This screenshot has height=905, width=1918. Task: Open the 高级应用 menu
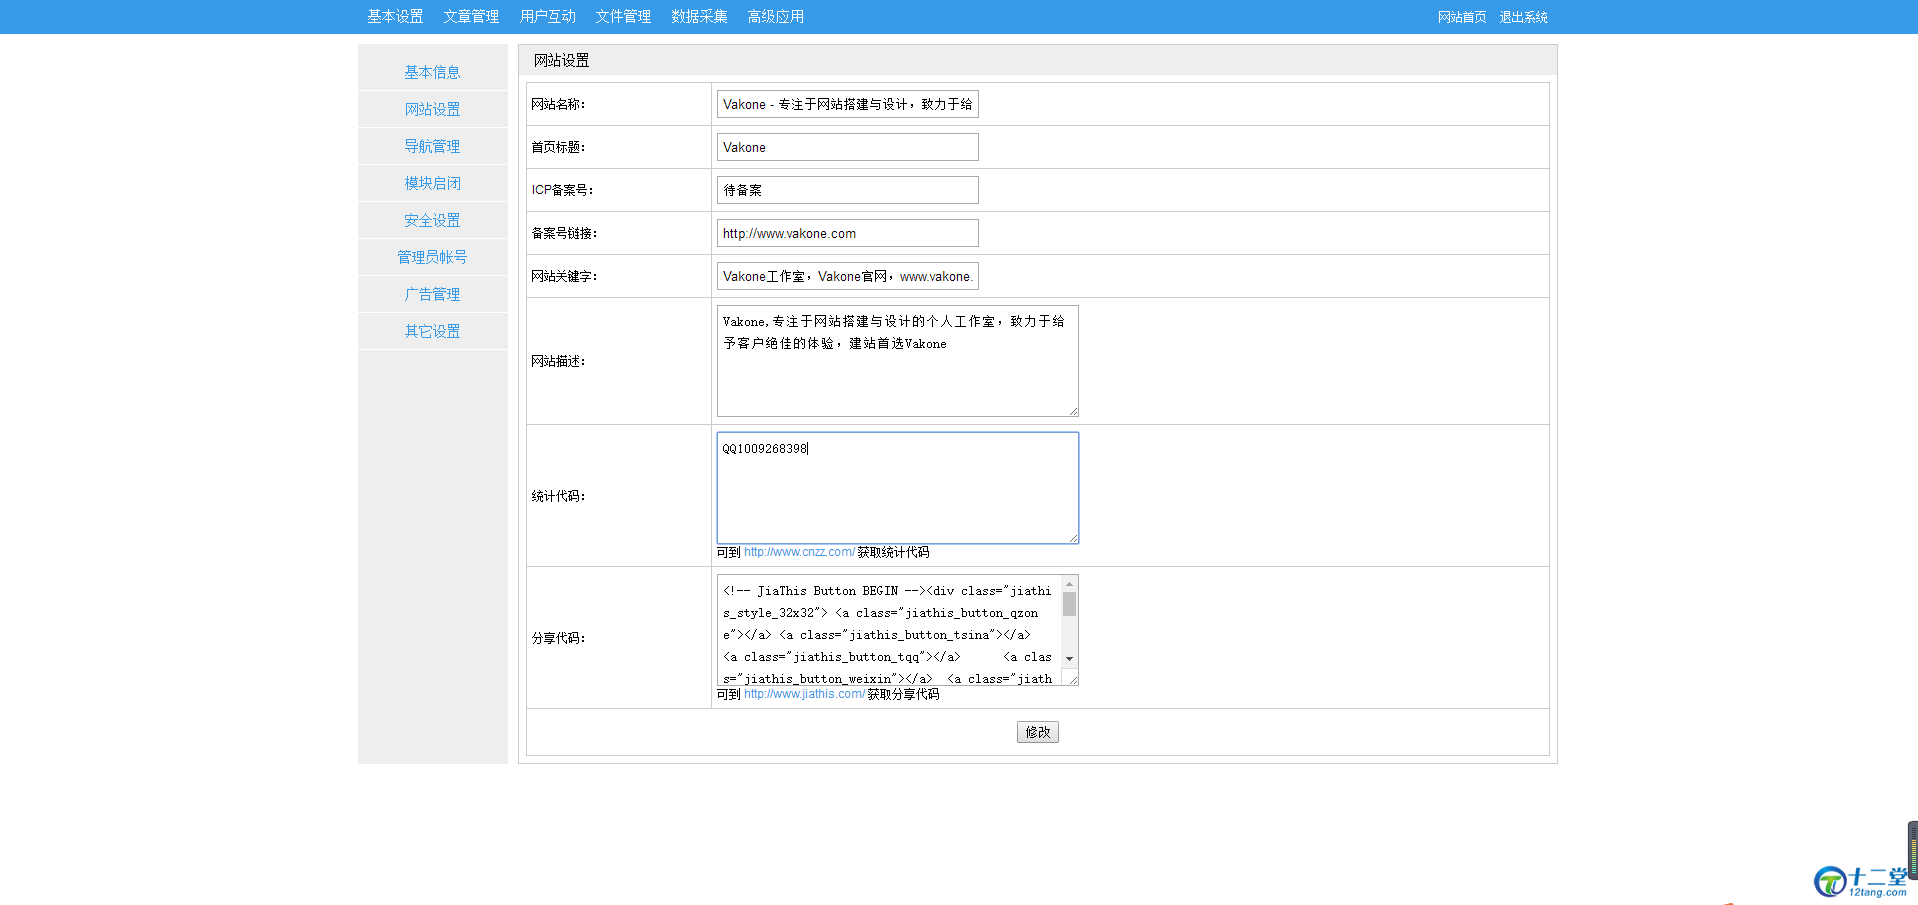[x=774, y=16]
